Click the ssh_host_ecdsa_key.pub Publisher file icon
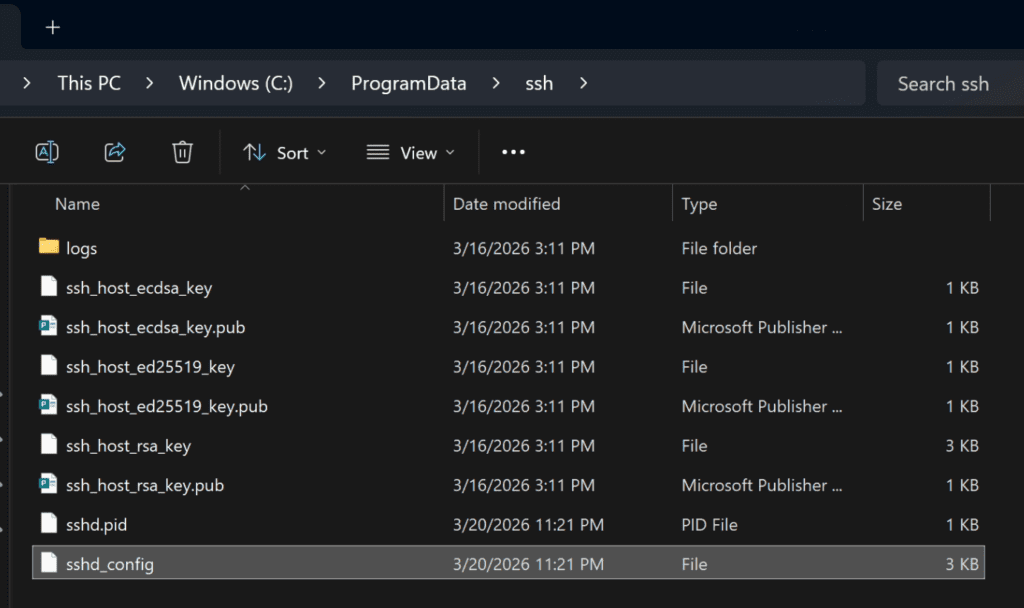 coord(49,327)
